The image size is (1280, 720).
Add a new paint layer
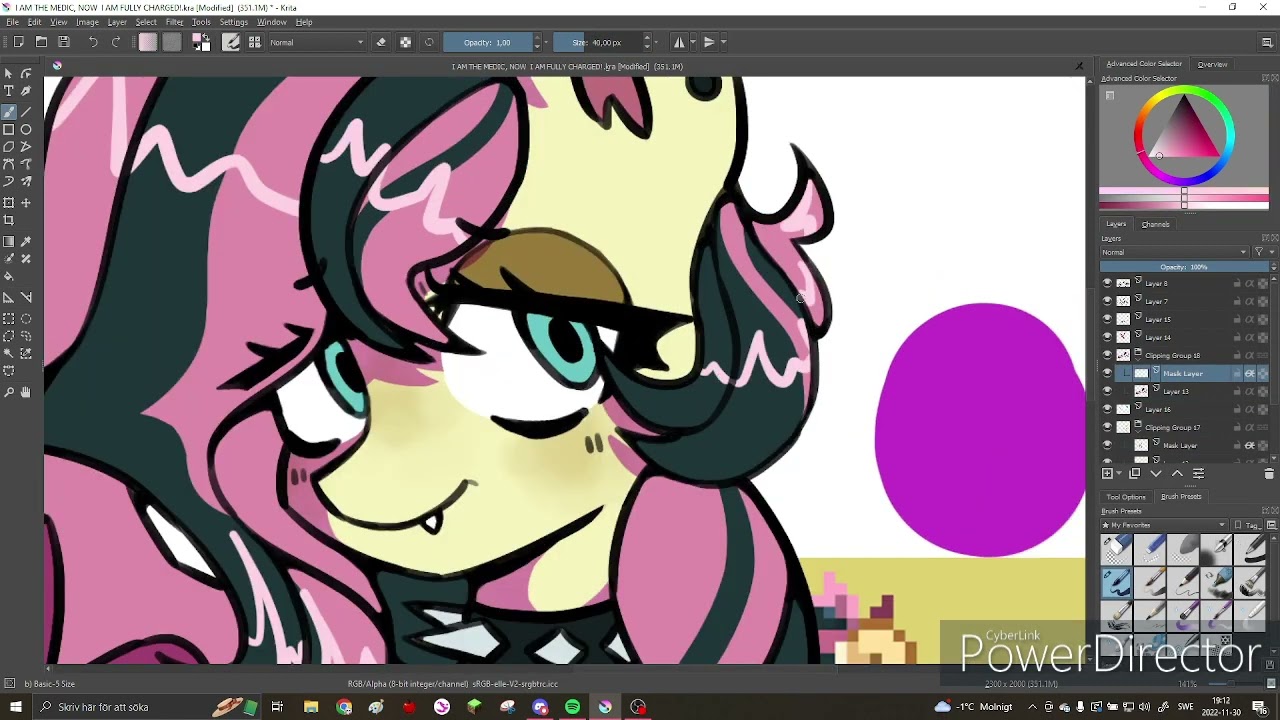click(x=1107, y=474)
